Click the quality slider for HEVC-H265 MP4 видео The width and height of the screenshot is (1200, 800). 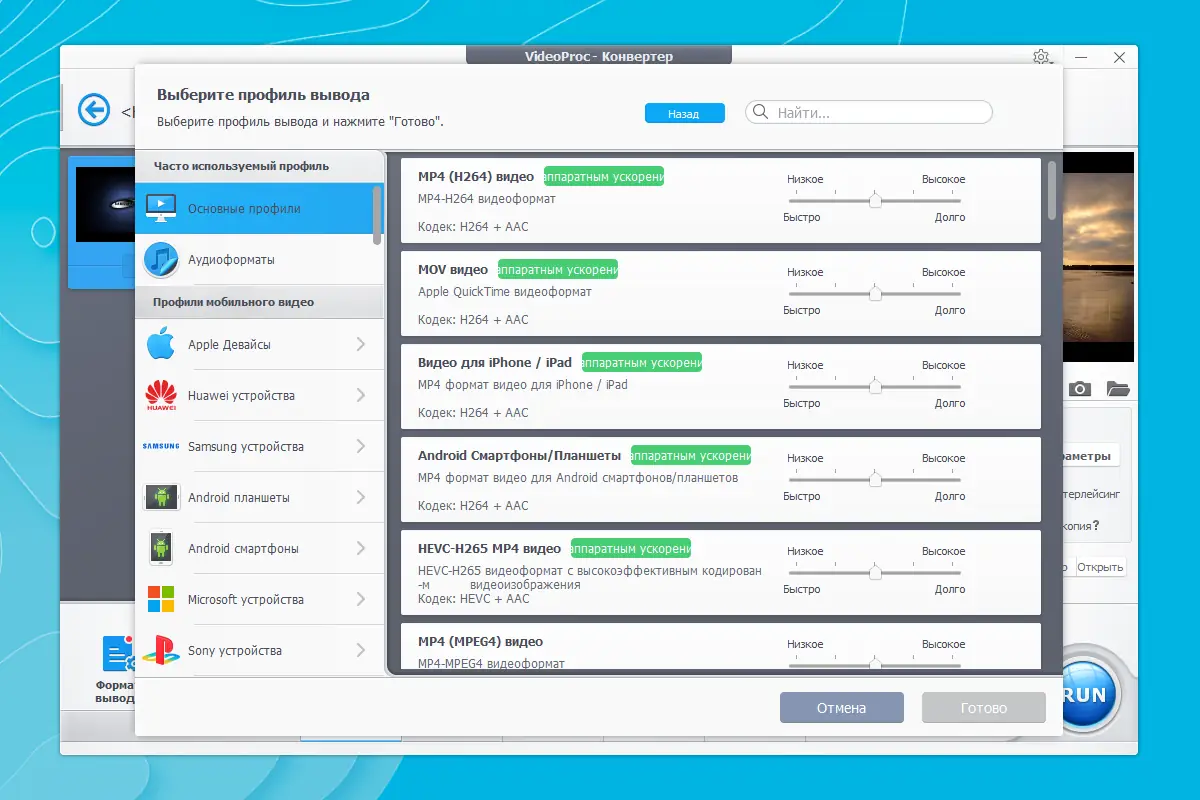coord(875,572)
